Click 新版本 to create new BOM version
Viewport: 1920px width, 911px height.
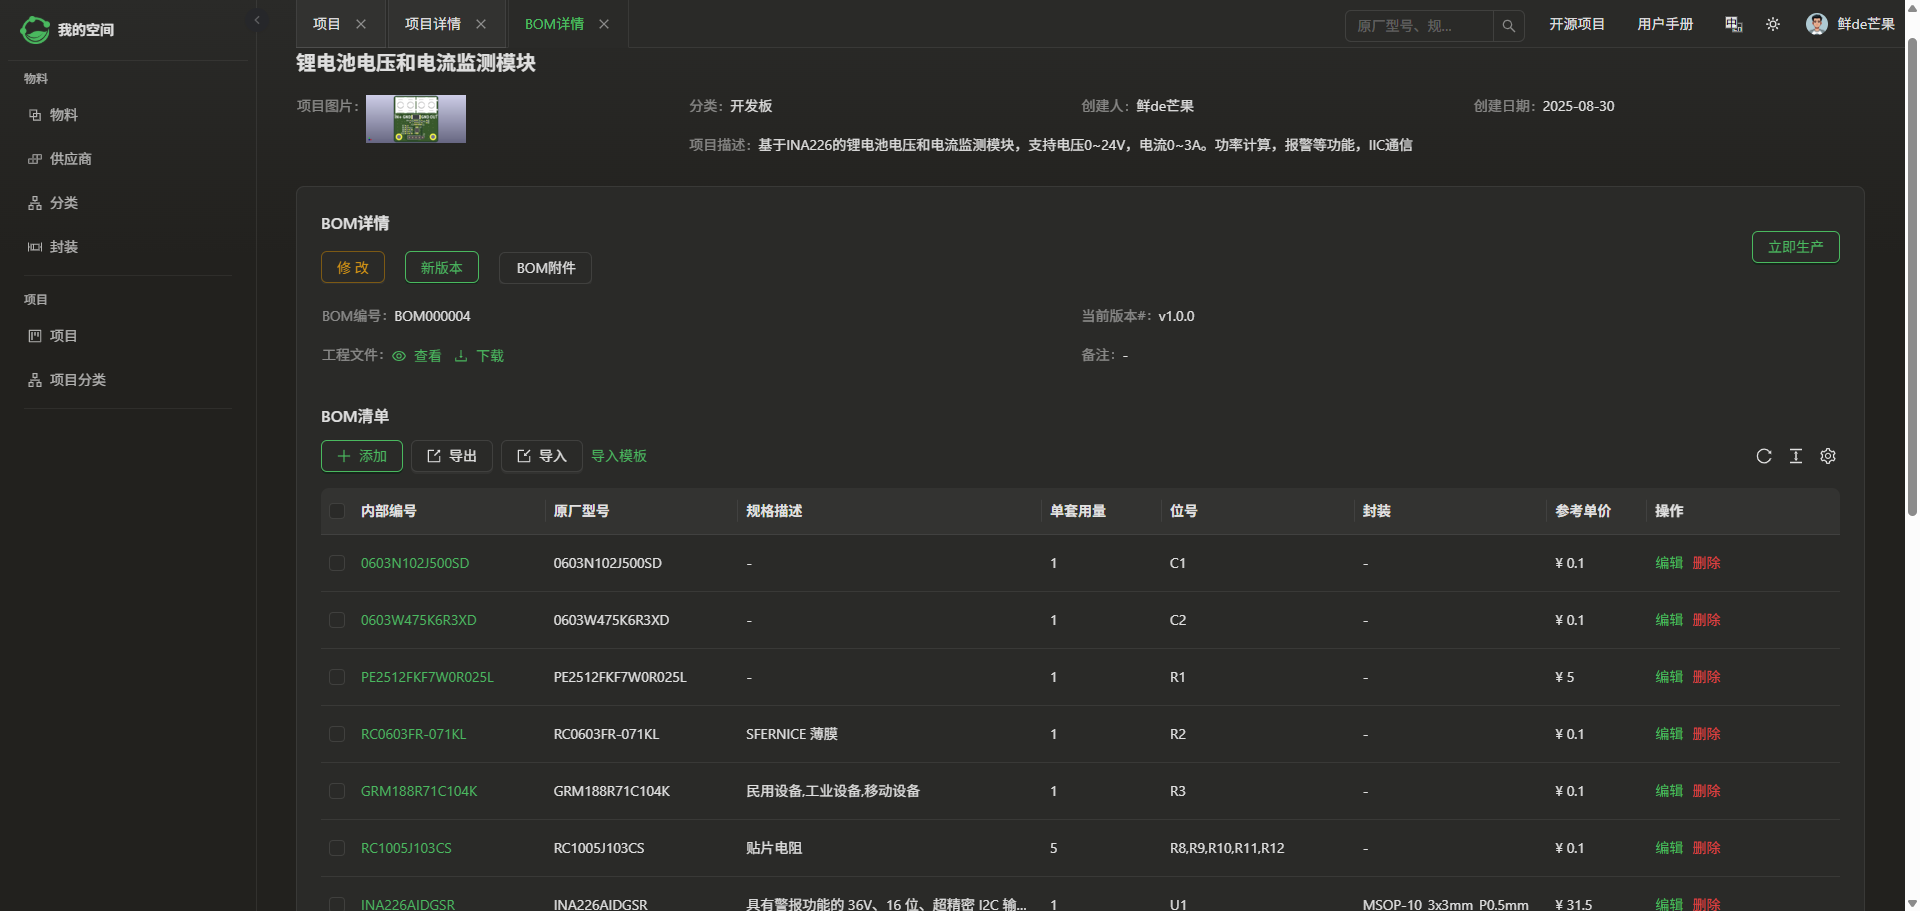pyautogui.click(x=441, y=268)
